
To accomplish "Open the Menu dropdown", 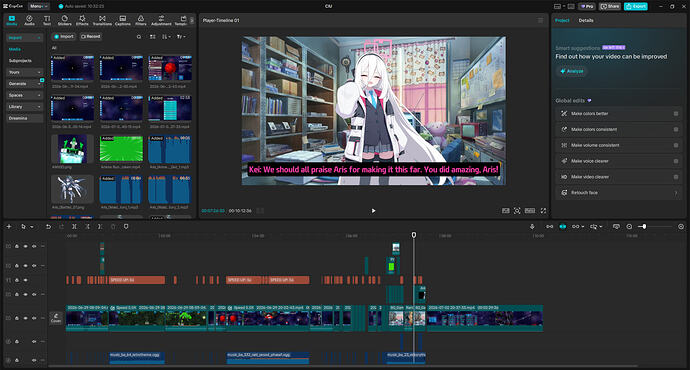I will [x=39, y=6].
